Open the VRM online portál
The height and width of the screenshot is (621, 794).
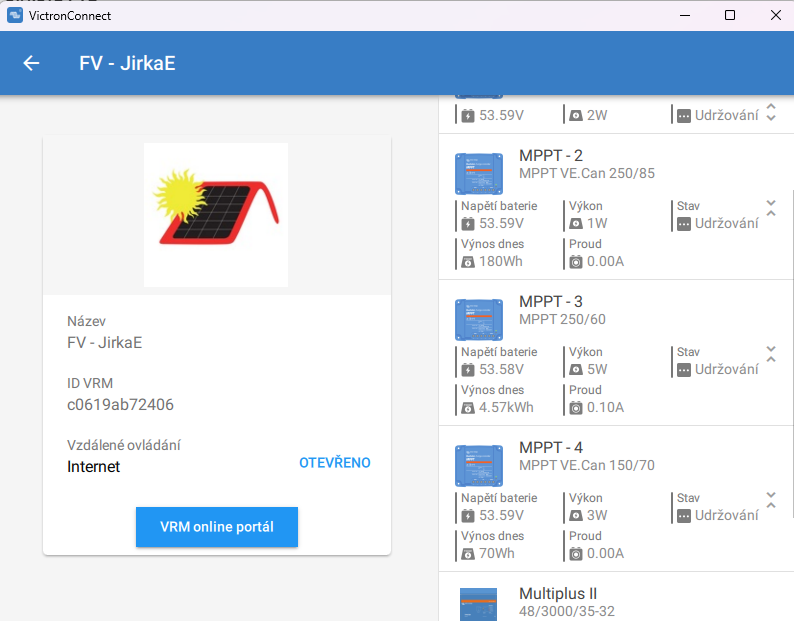(217, 527)
